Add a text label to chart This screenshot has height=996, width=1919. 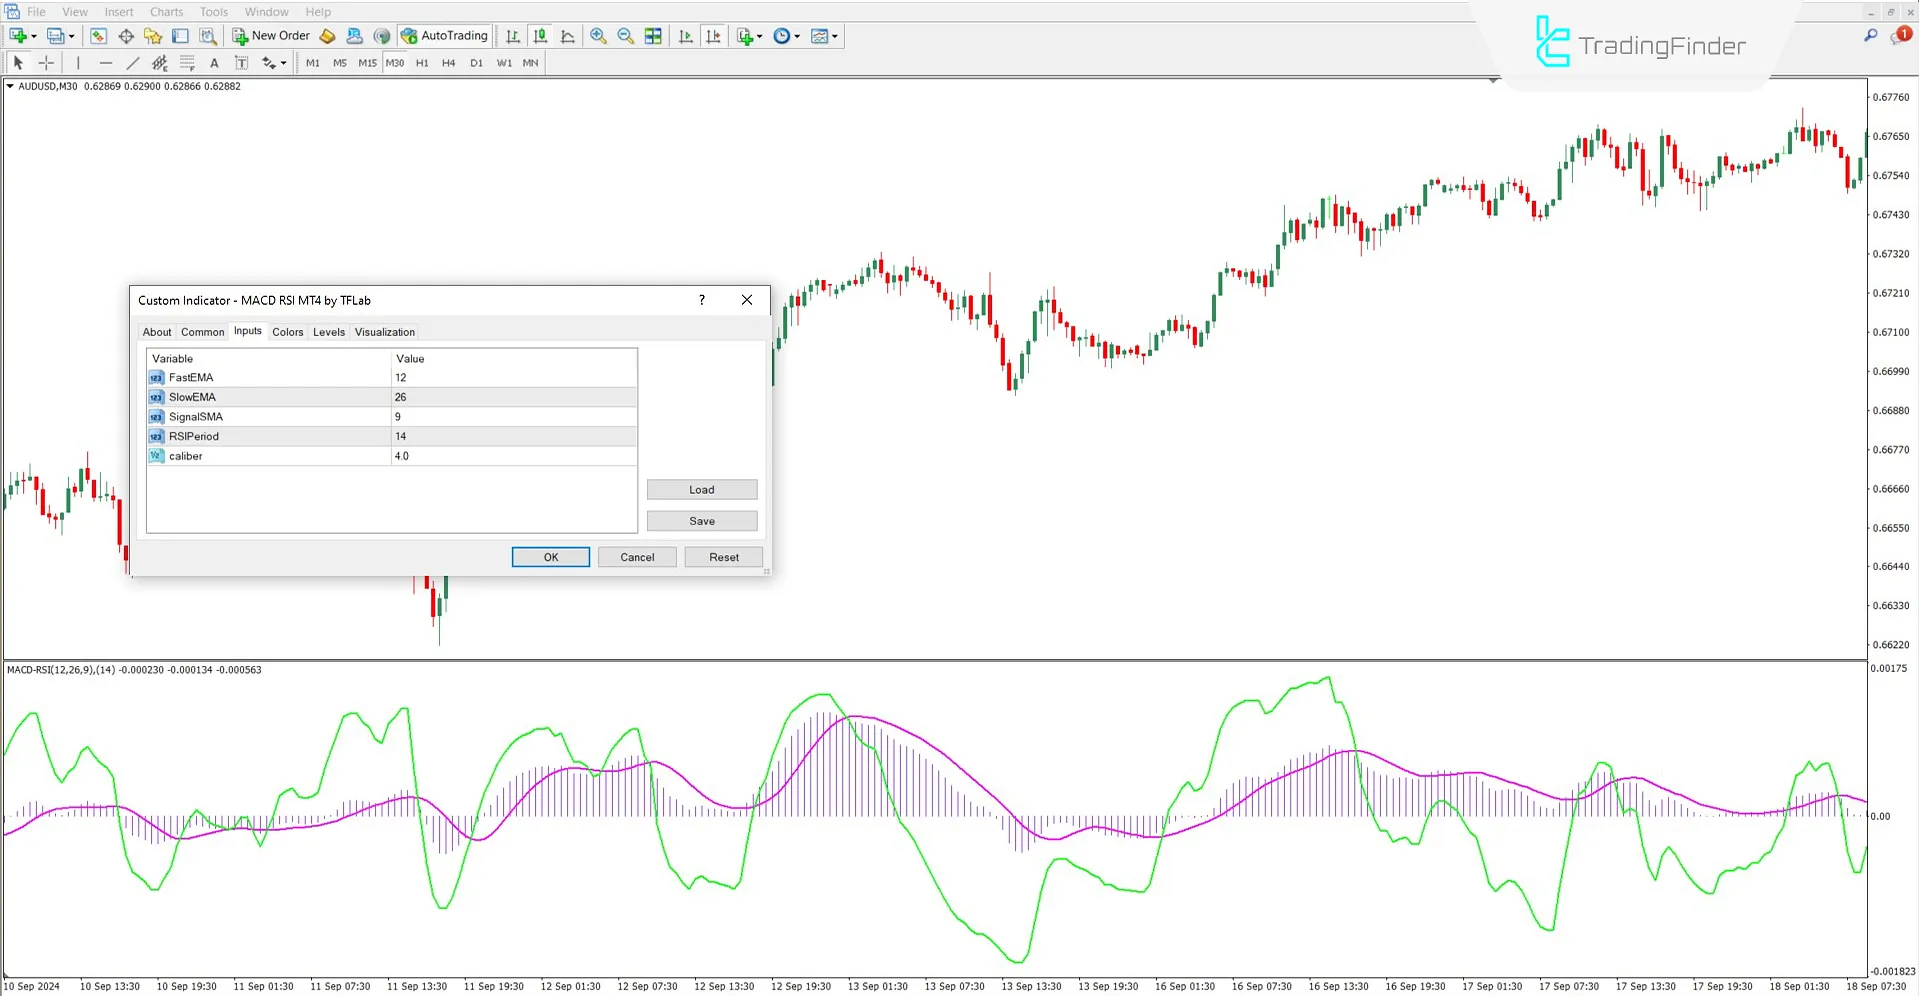click(241, 62)
